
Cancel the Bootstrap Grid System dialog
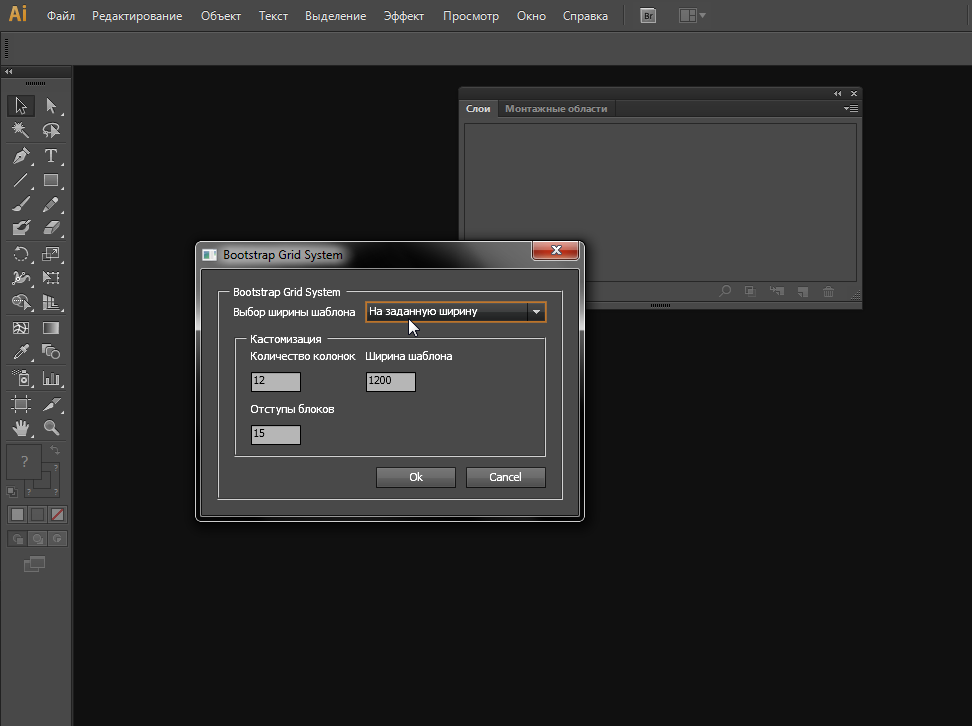pyautogui.click(x=505, y=477)
